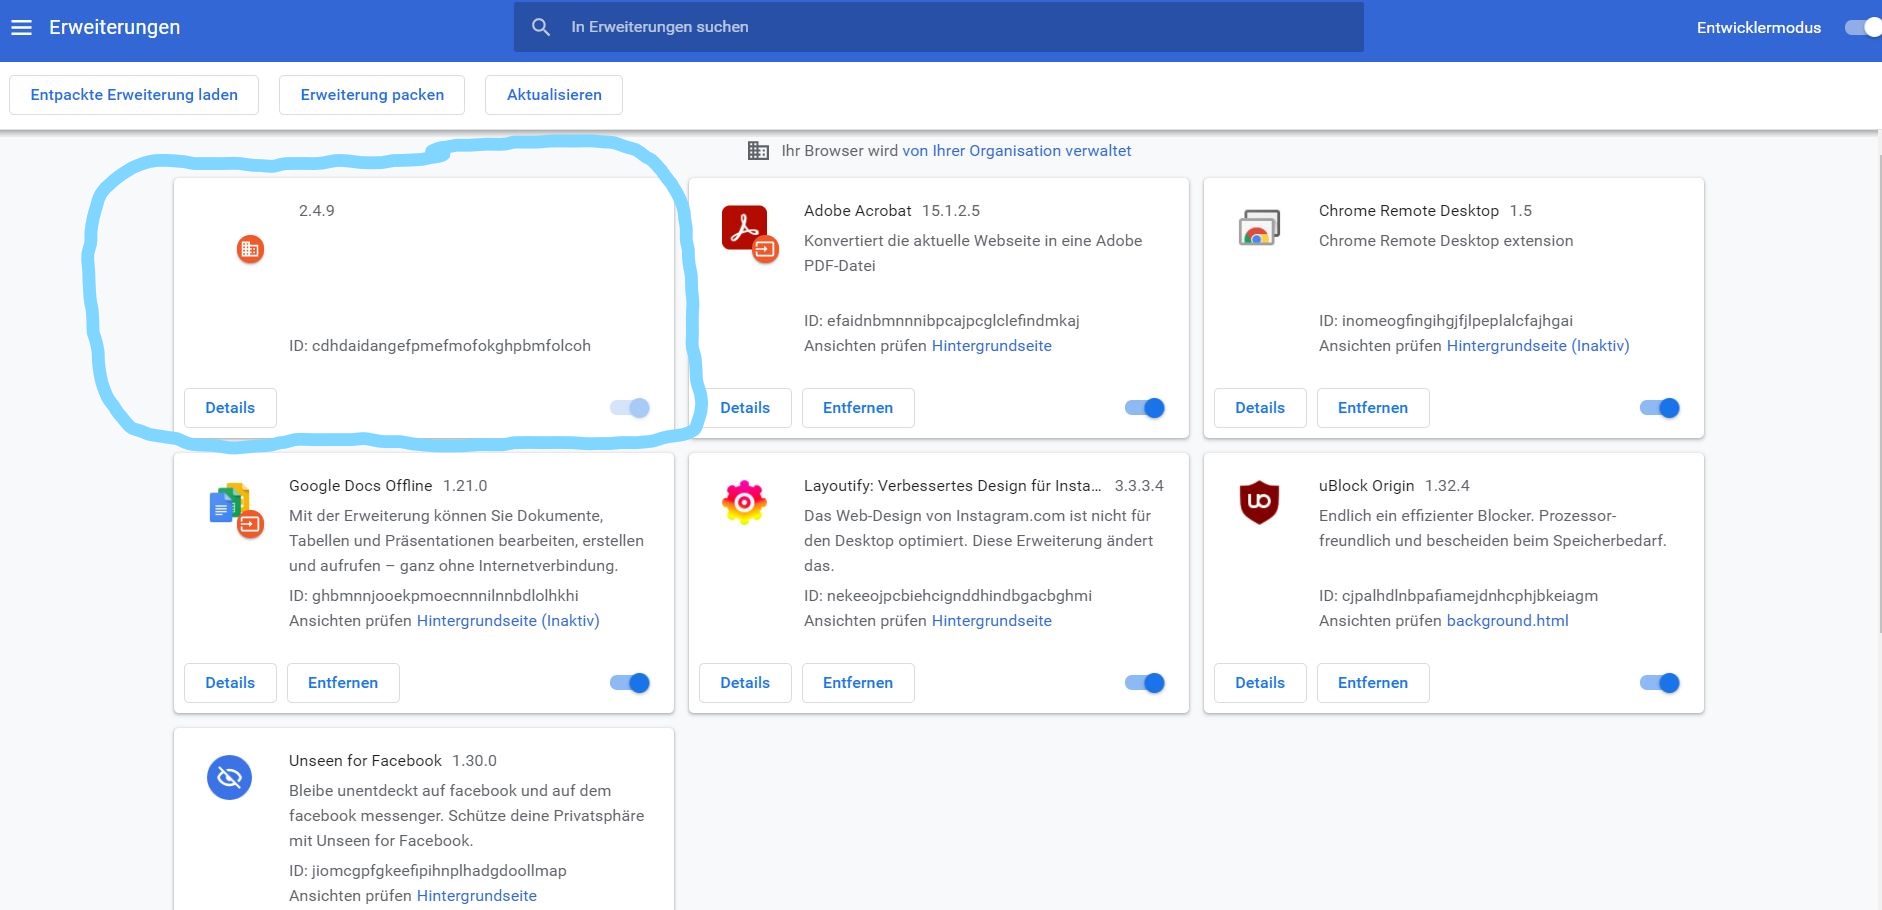Inspect Adobe Acrobat Hintergrundseite link
The width and height of the screenshot is (1882, 910).
[992, 346]
